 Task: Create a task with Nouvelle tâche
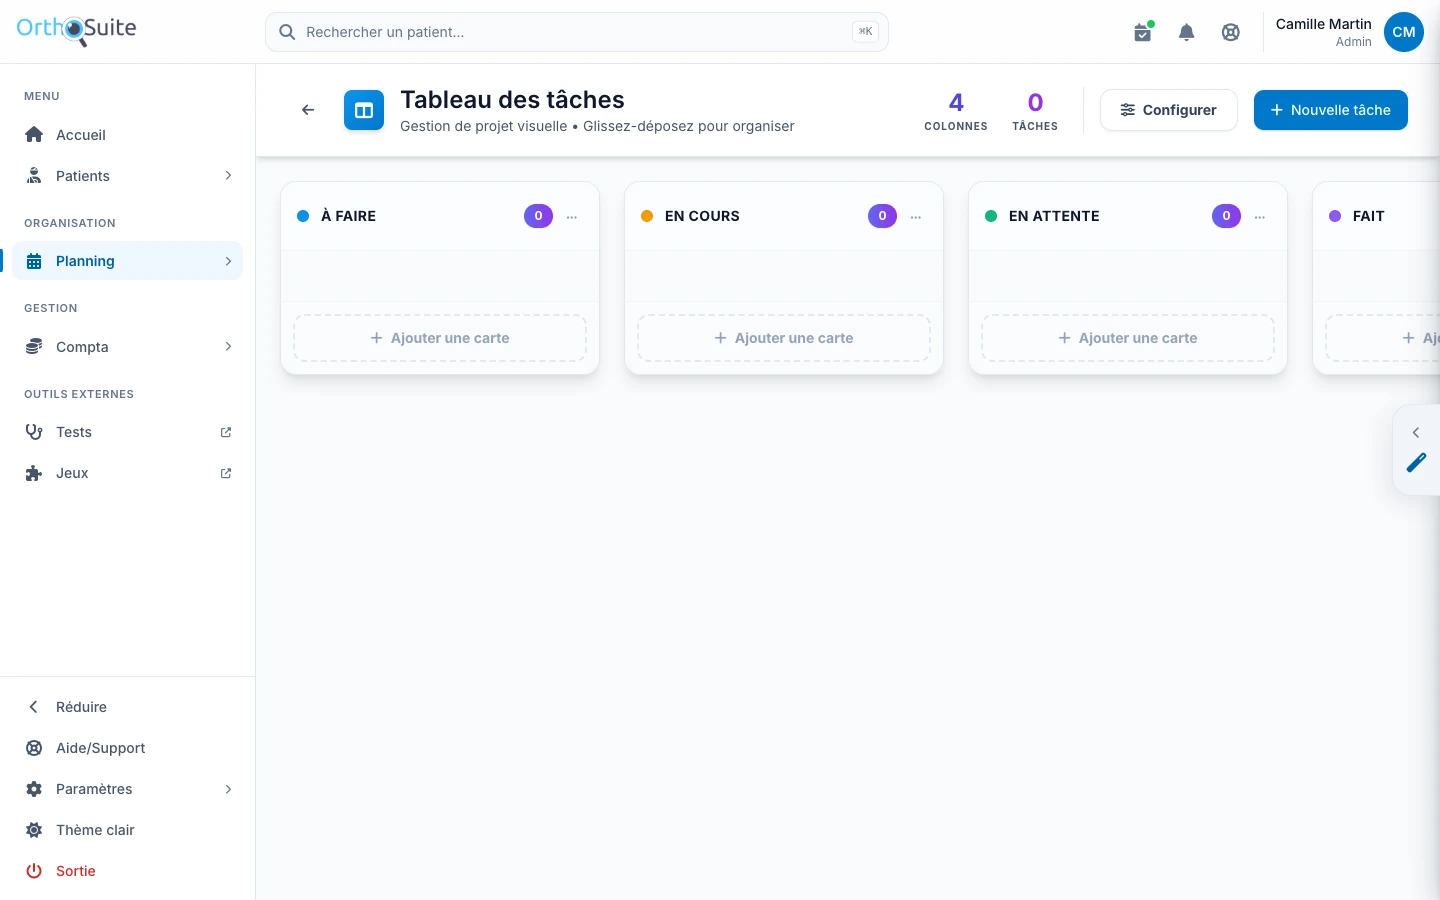[x=1331, y=110]
